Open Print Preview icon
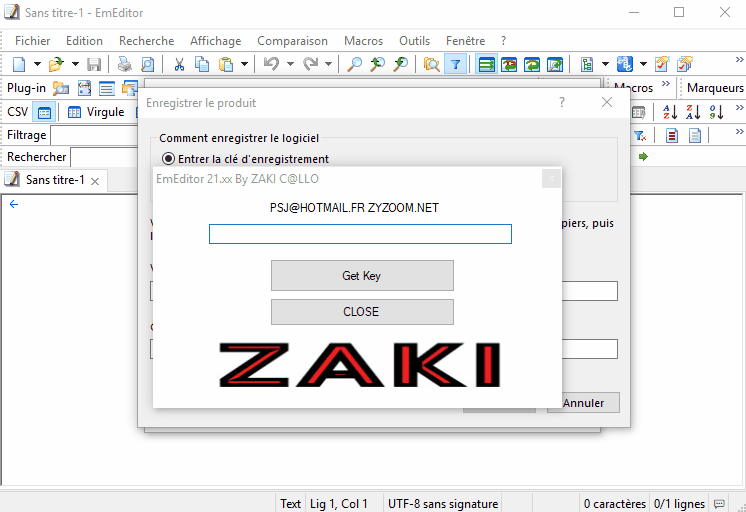 [x=148, y=64]
